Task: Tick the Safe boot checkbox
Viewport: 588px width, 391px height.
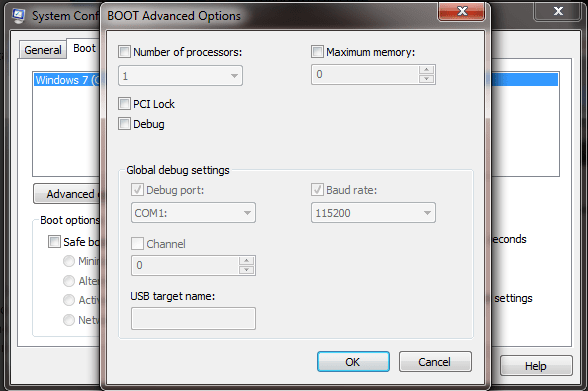Action: [x=54, y=241]
